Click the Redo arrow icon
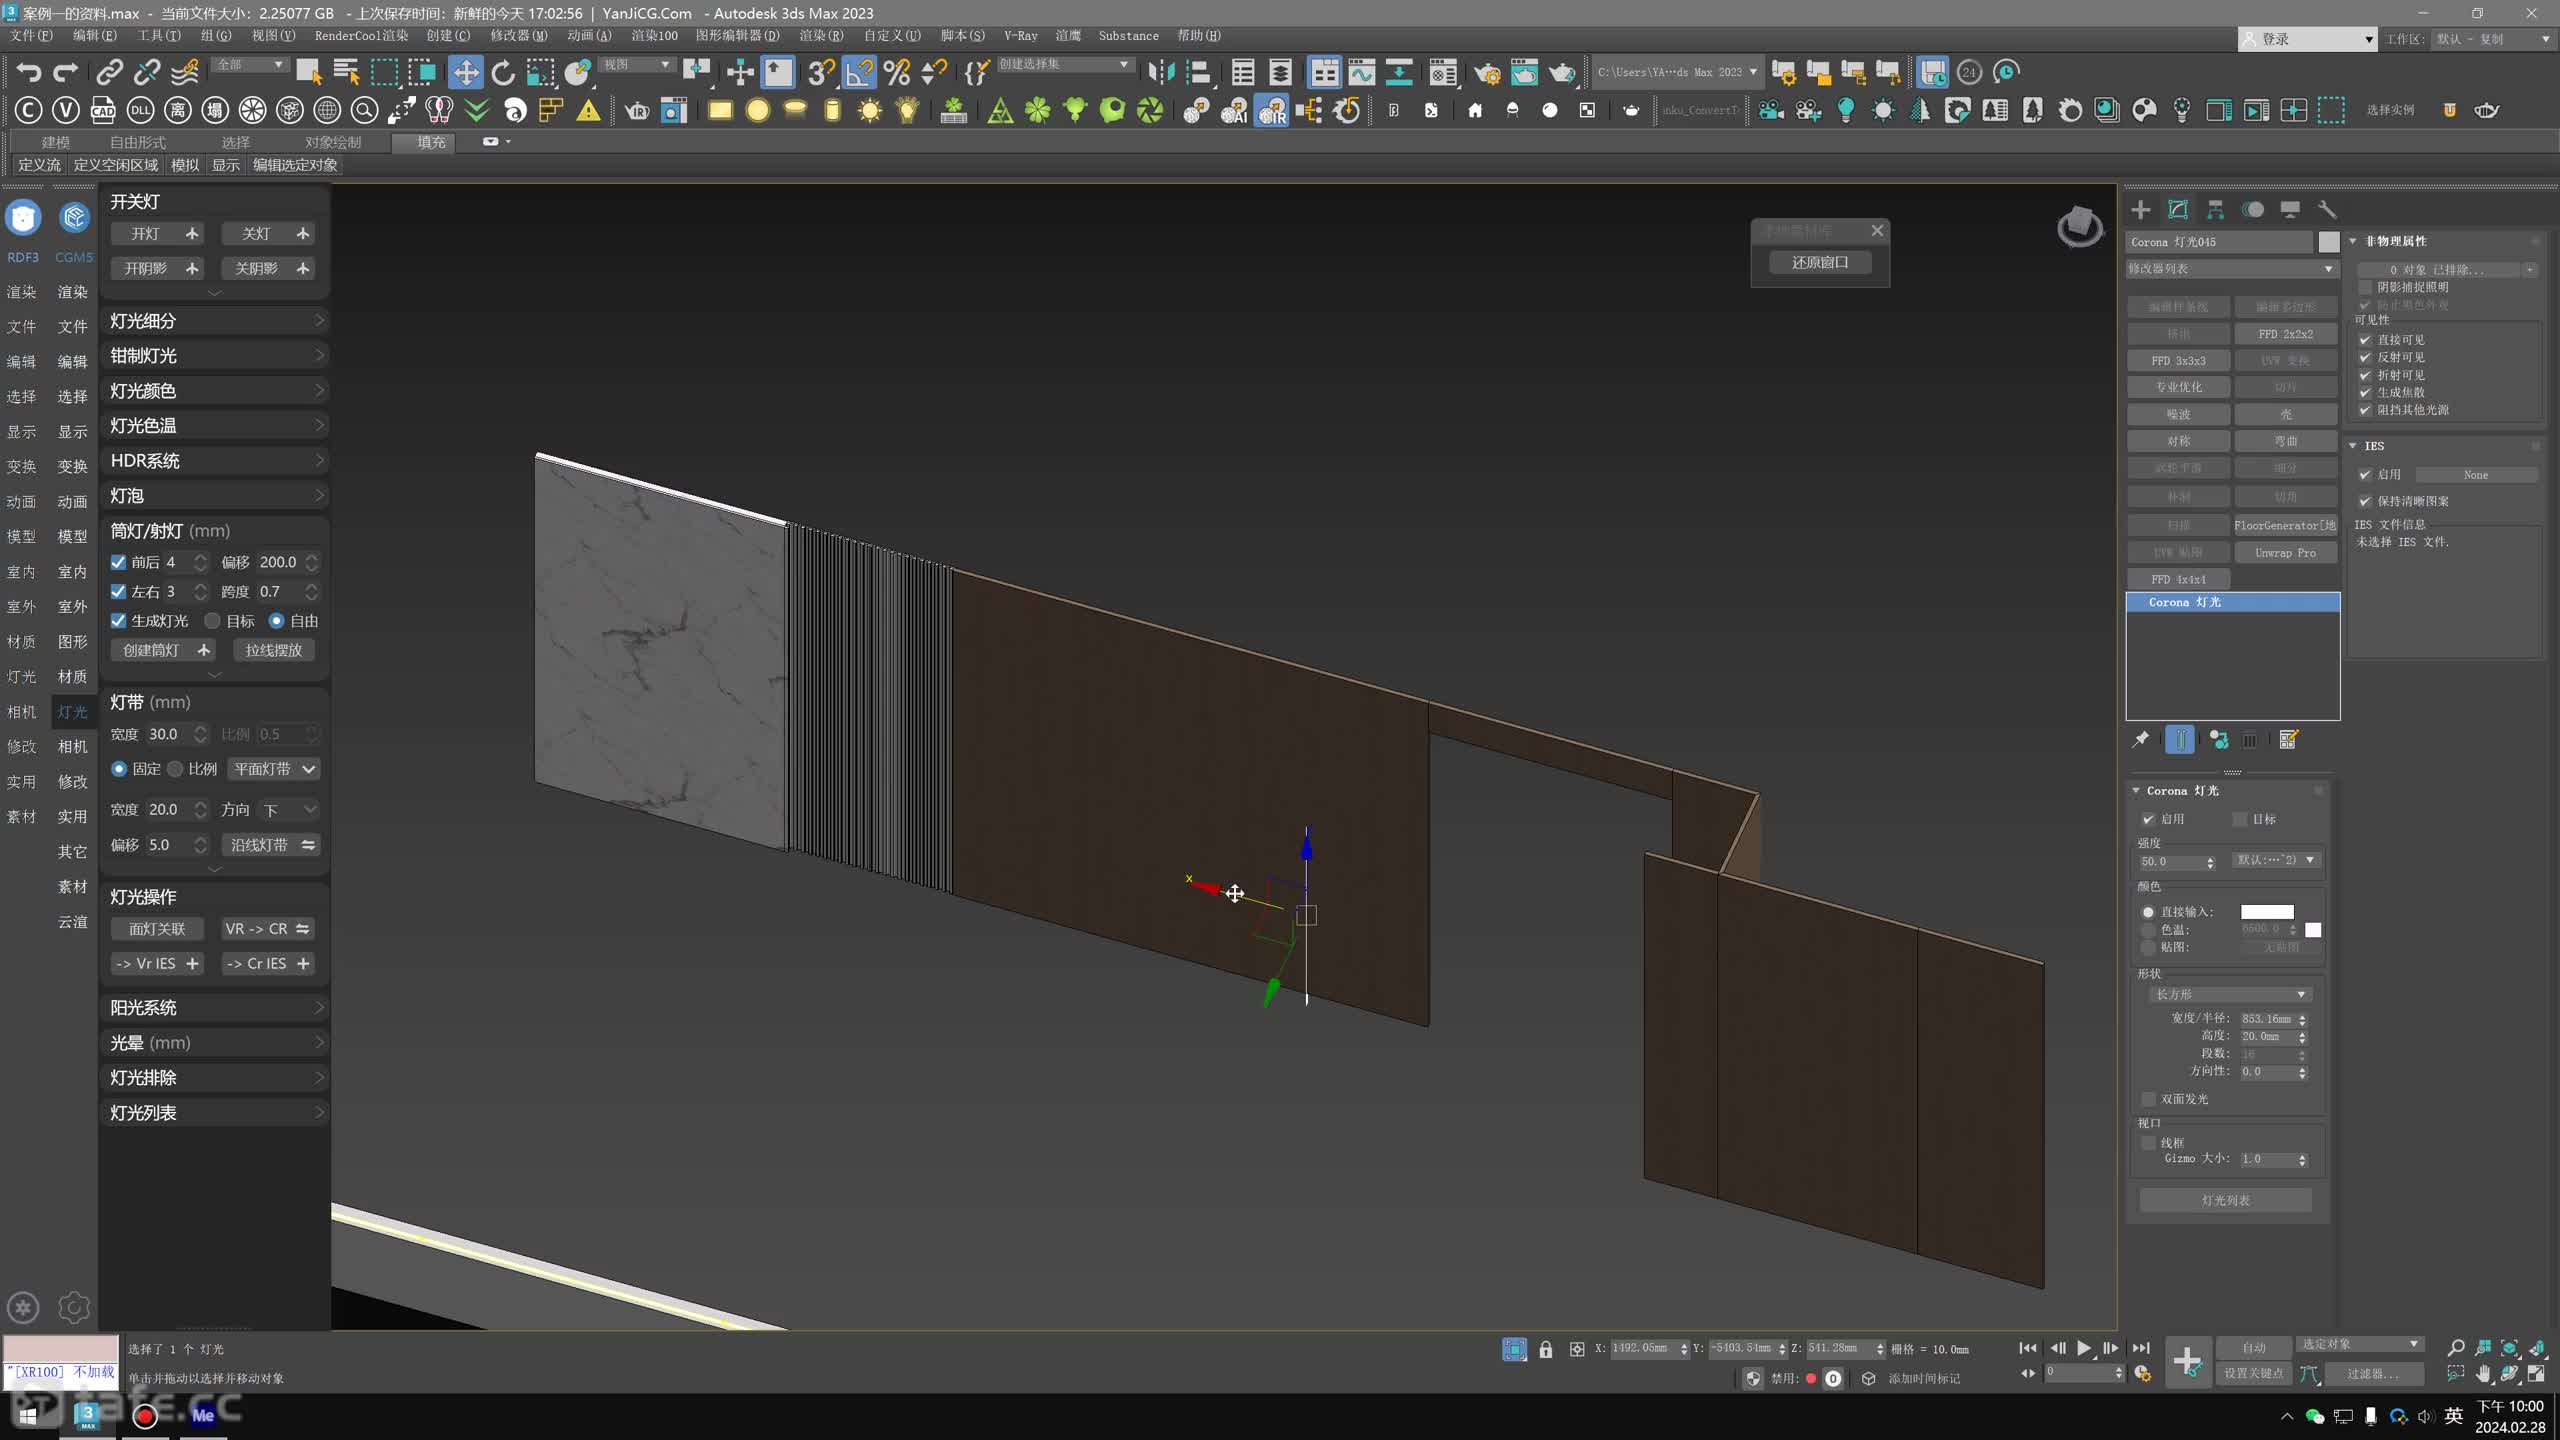The image size is (2560, 1440). click(x=66, y=72)
